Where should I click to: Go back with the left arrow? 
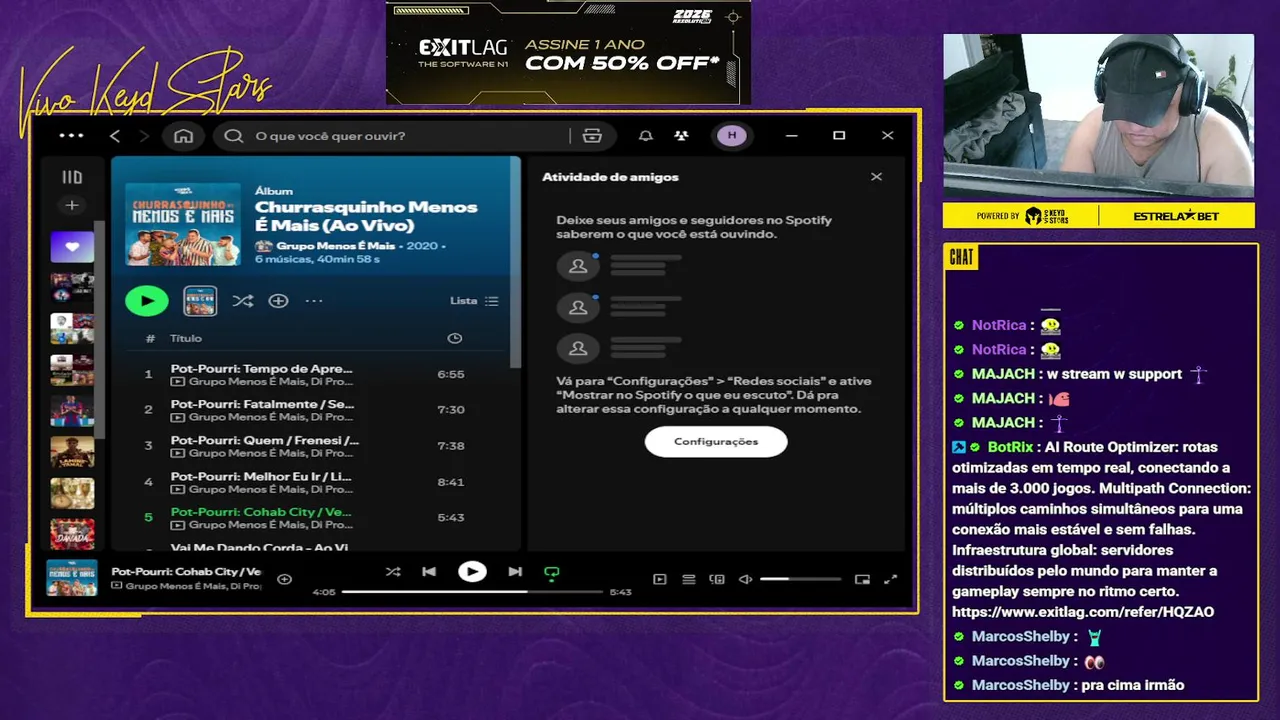(x=115, y=136)
